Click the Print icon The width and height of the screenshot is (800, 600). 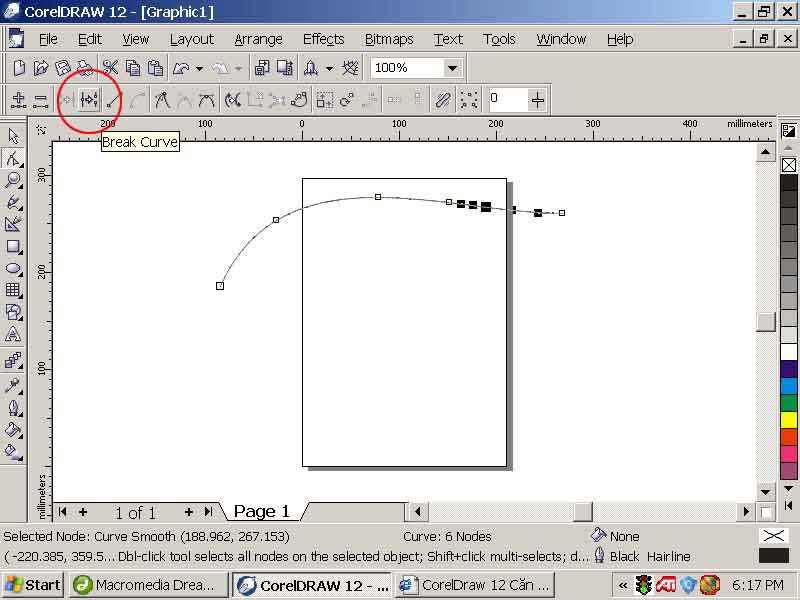pyautogui.click(x=85, y=68)
